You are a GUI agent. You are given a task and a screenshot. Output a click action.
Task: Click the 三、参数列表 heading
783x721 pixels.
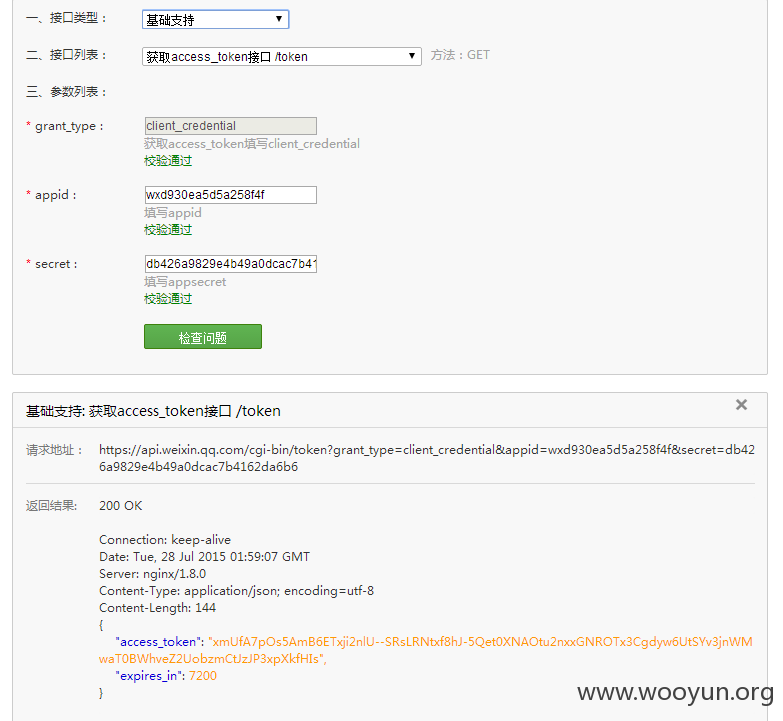coord(66,92)
